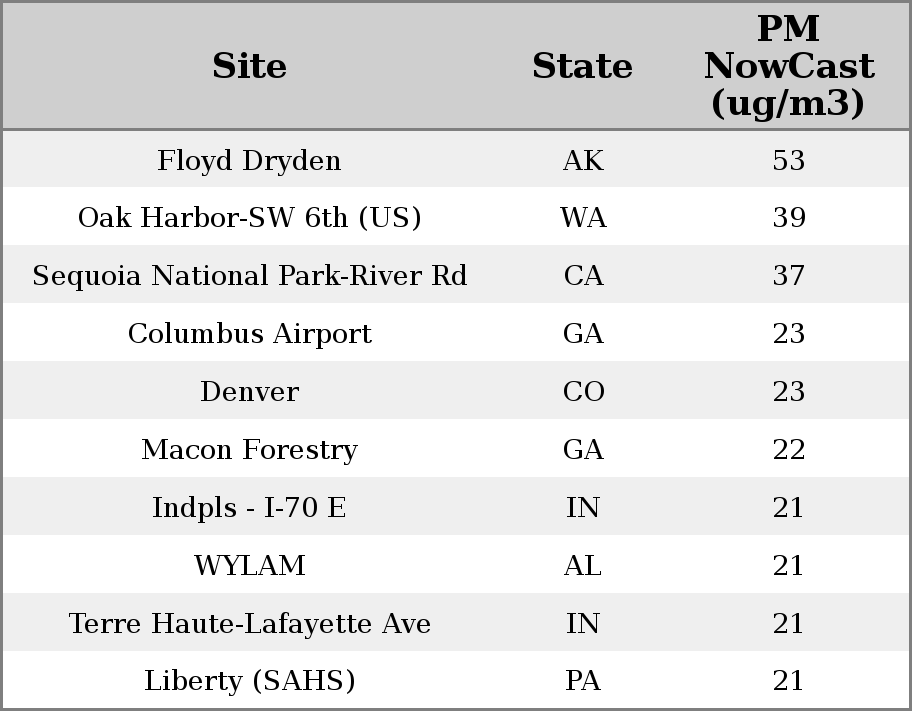
Task: Click the Terre Haute-Lafayette Ave cell
Action: 249,623
